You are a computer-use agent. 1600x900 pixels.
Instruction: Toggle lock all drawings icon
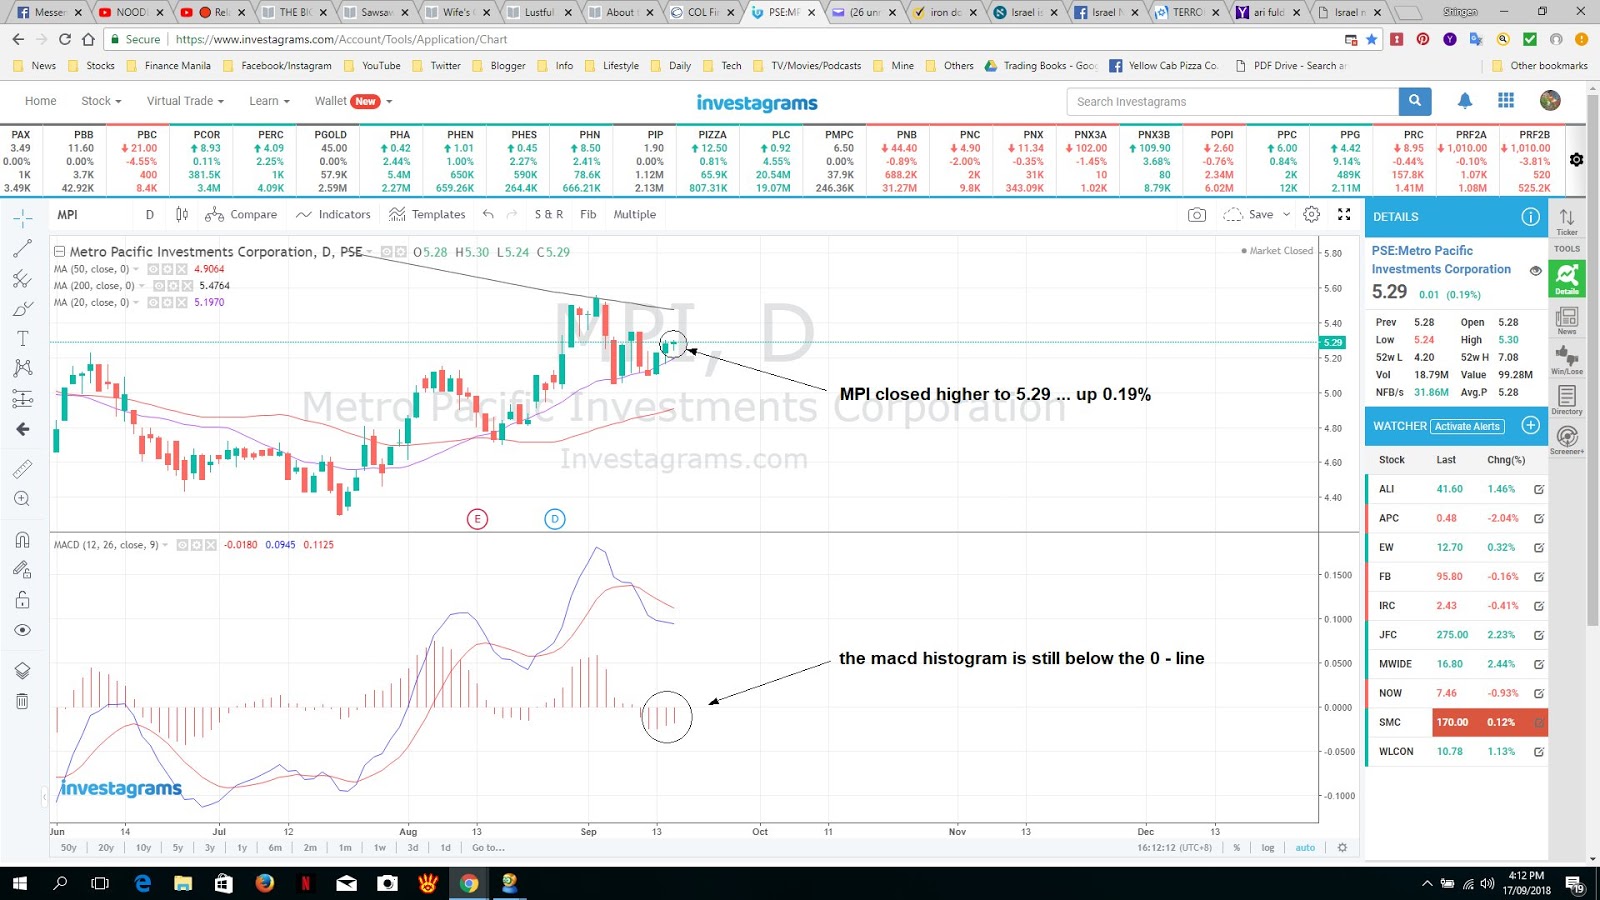[22, 600]
